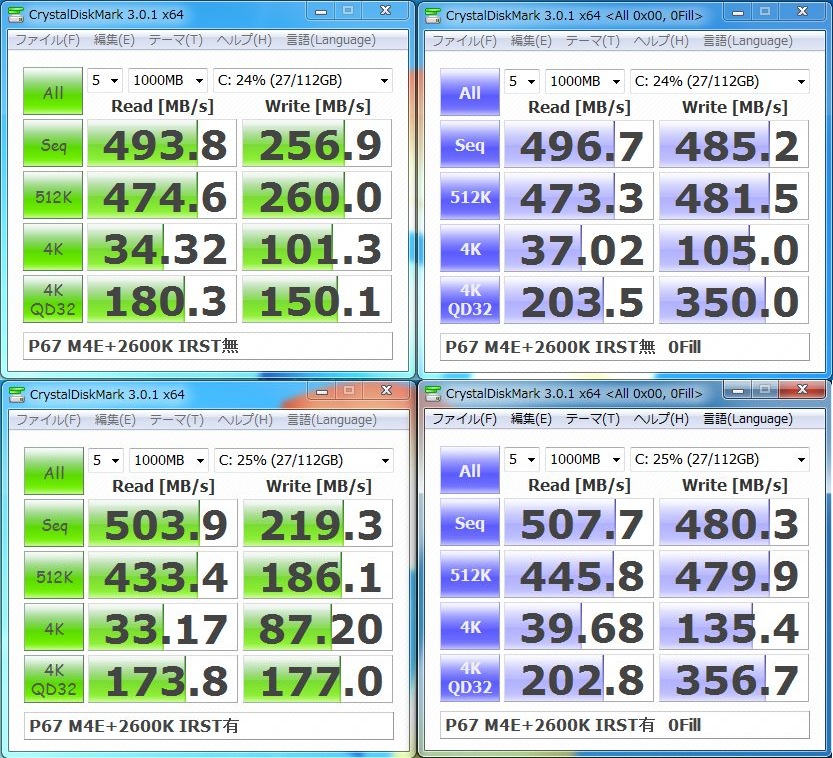The image size is (833, 758).
Task: Run the All benchmark in the bottom-left green window
Action: tap(54, 472)
